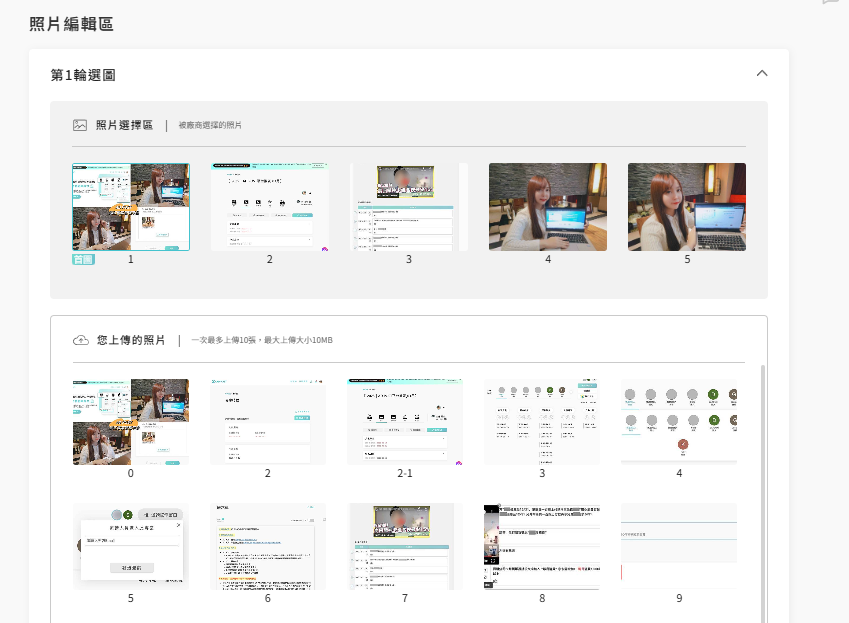
Task: Open selected photo 4 of woman at laptop
Action: (547, 207)
